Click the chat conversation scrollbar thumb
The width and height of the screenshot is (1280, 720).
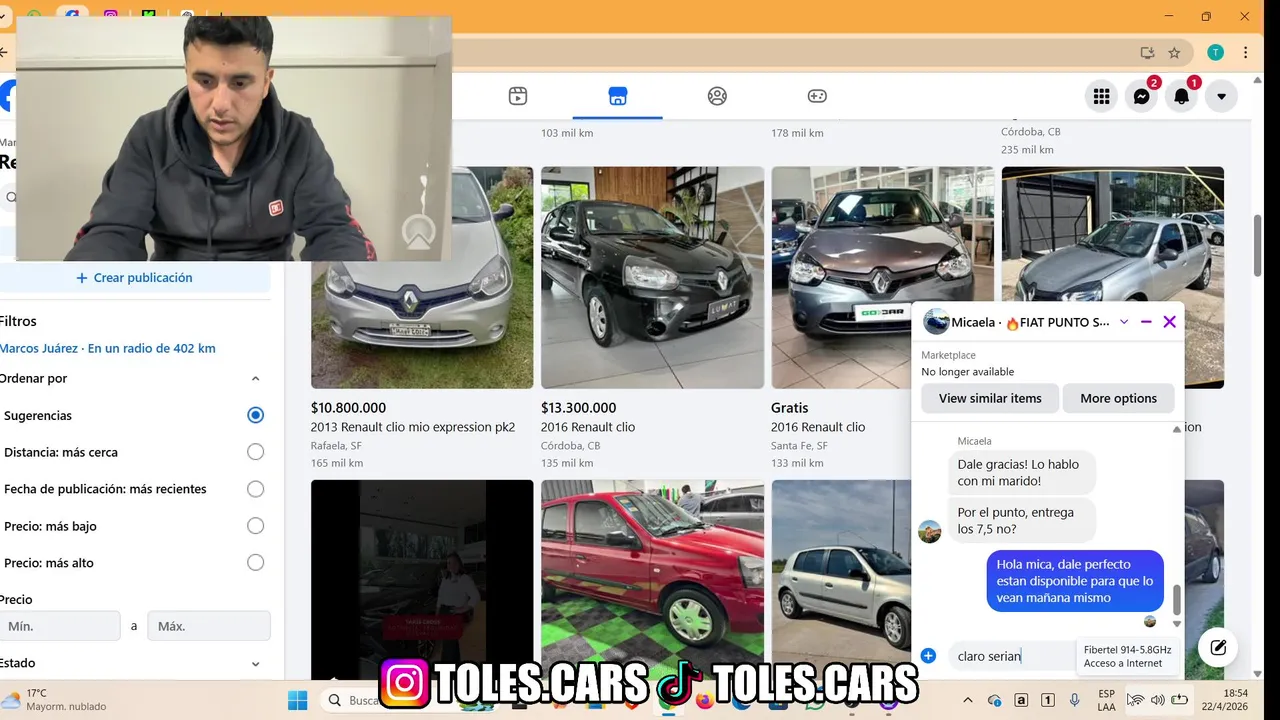(1177, 600)
